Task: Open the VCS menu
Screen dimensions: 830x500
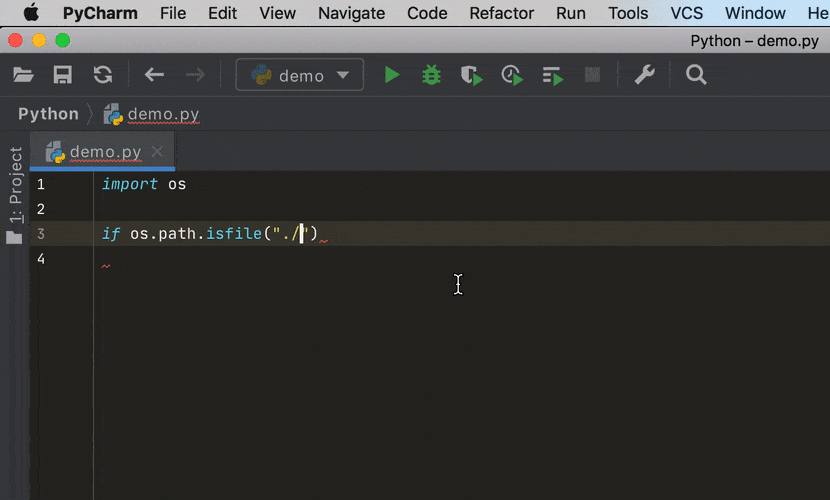Action: click(x=686, y=13)
